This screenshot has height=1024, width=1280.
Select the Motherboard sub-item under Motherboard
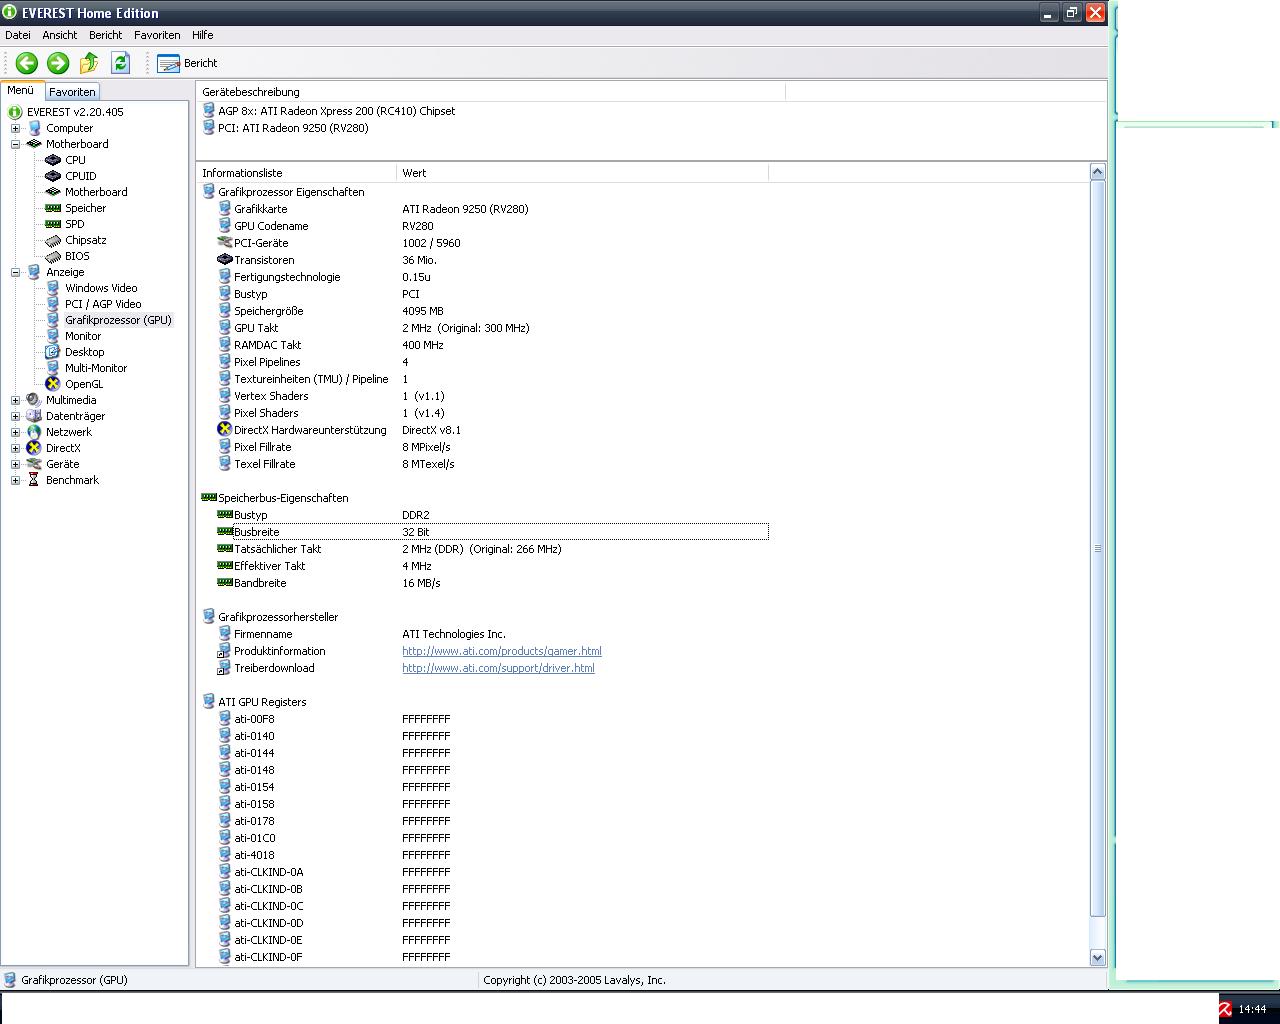(x=96, y=192)
